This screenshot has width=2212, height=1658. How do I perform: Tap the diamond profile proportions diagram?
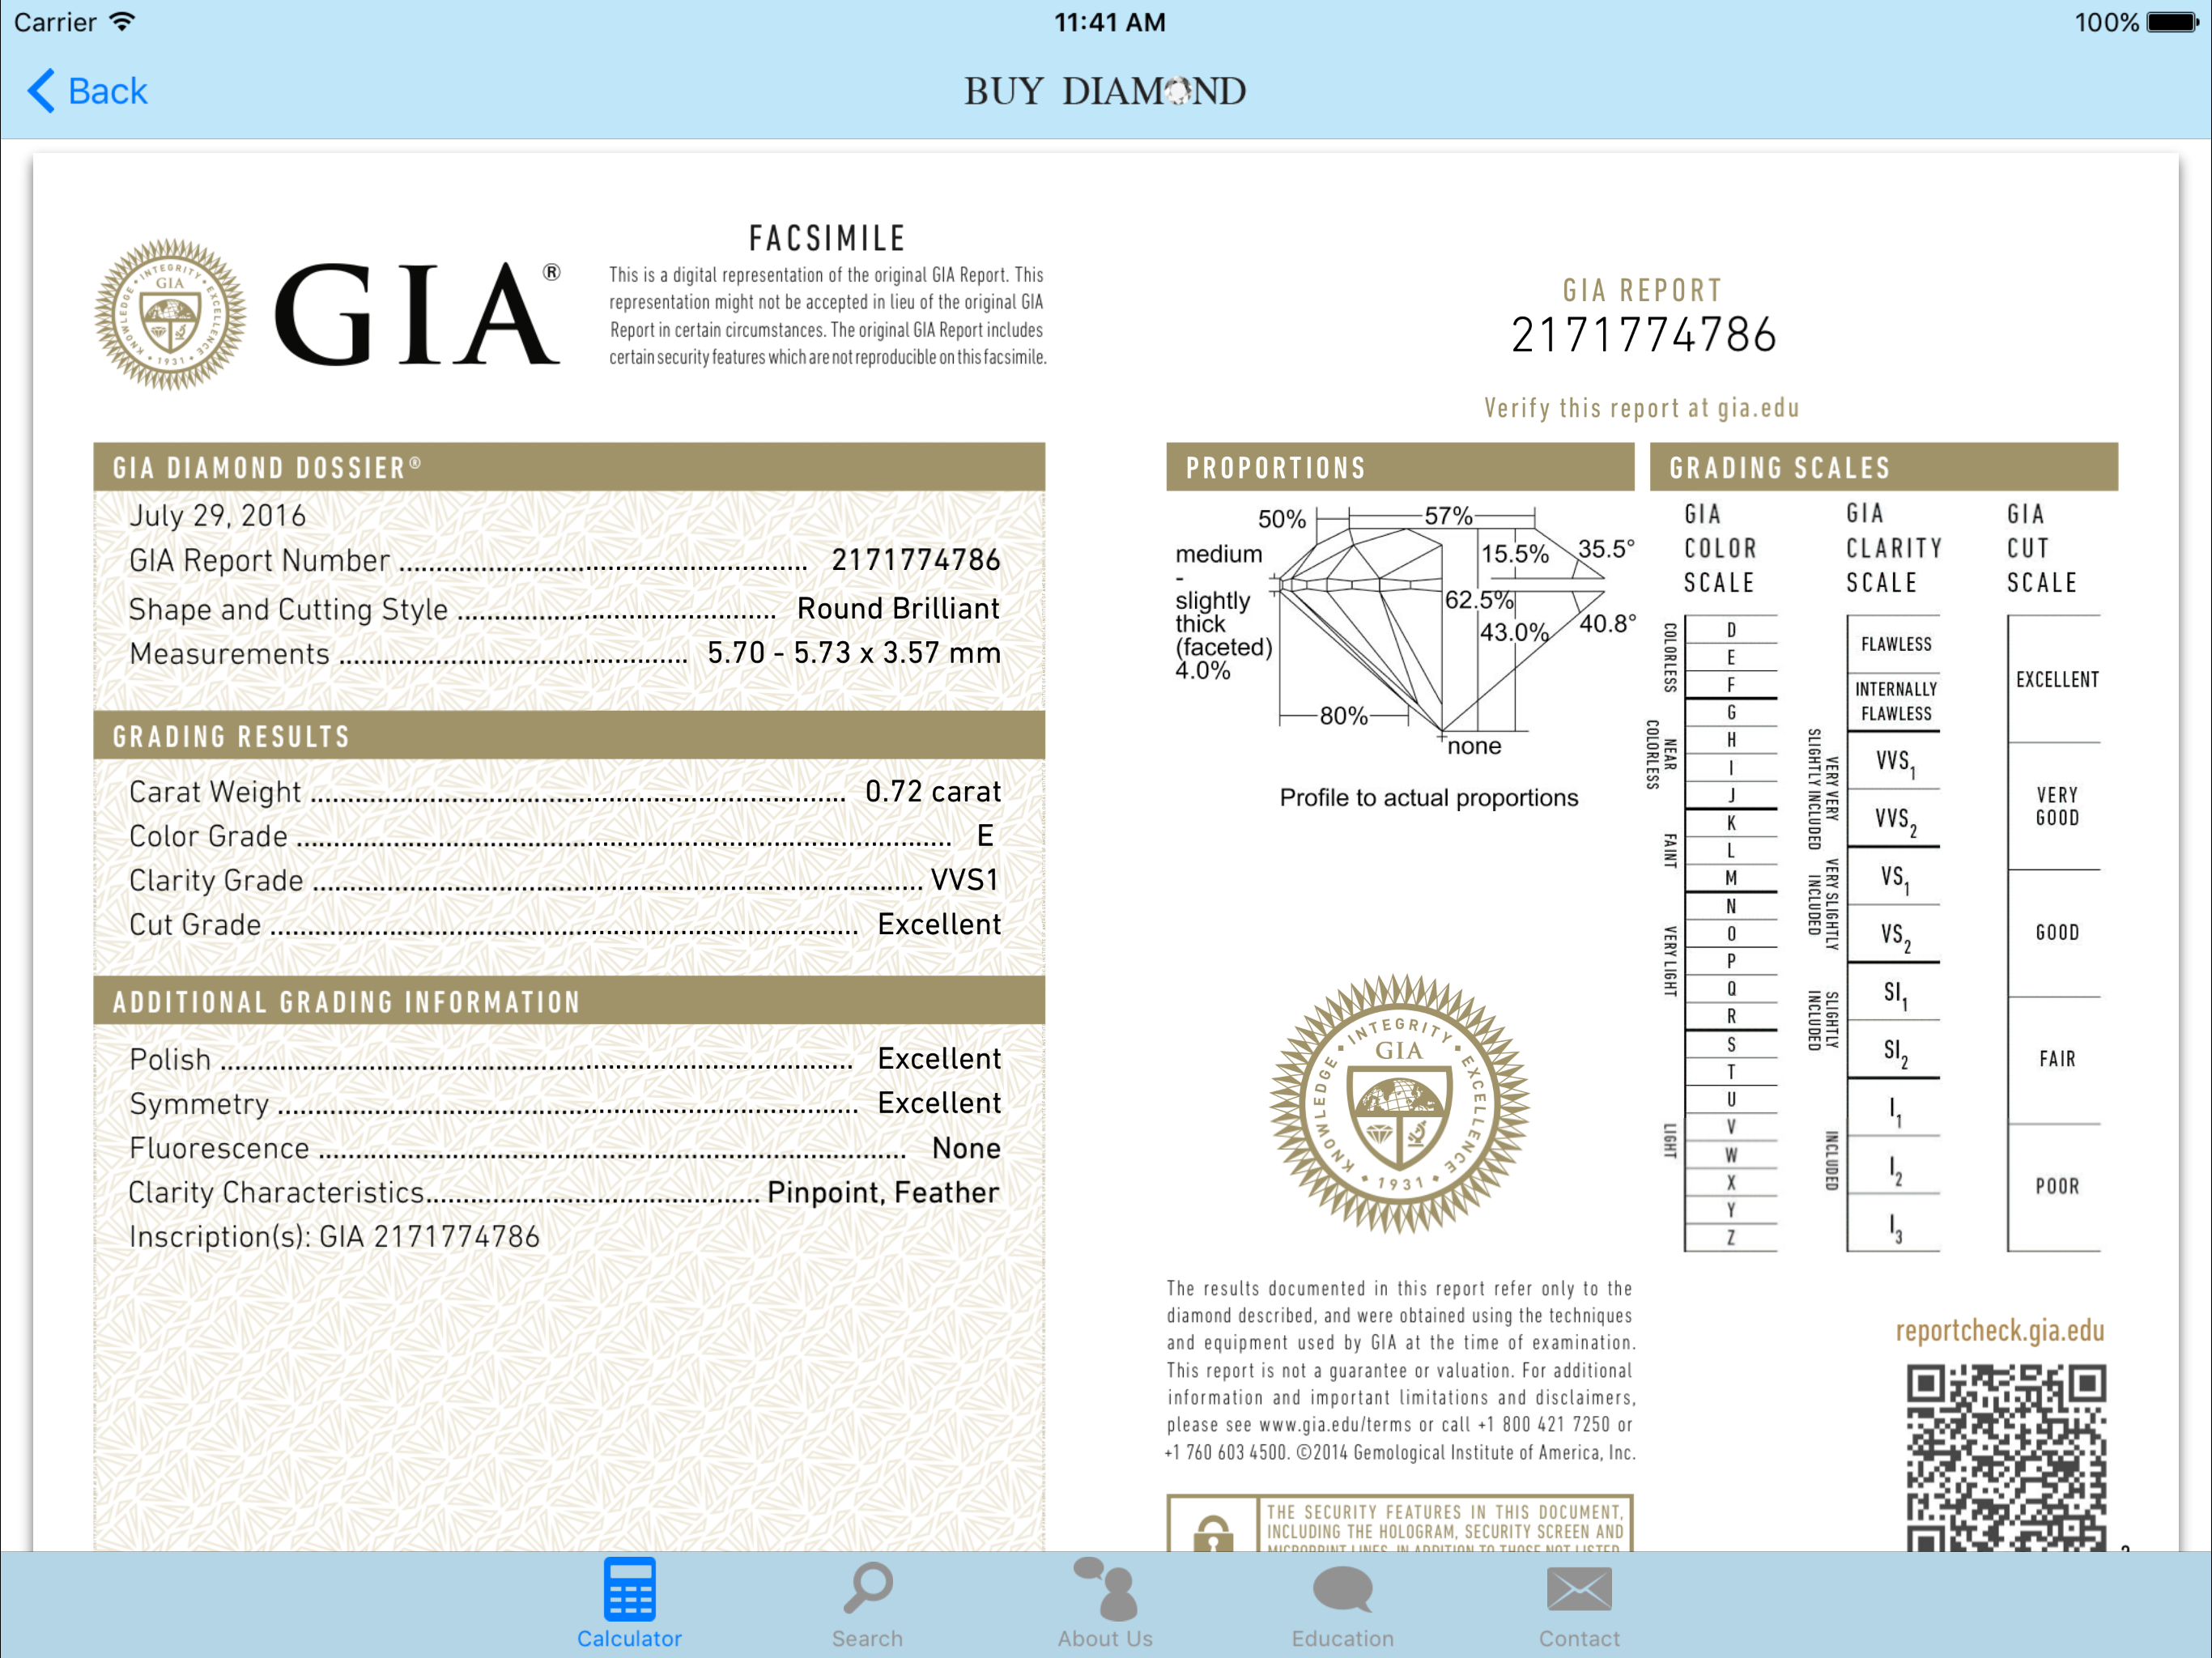point(1405,632)
